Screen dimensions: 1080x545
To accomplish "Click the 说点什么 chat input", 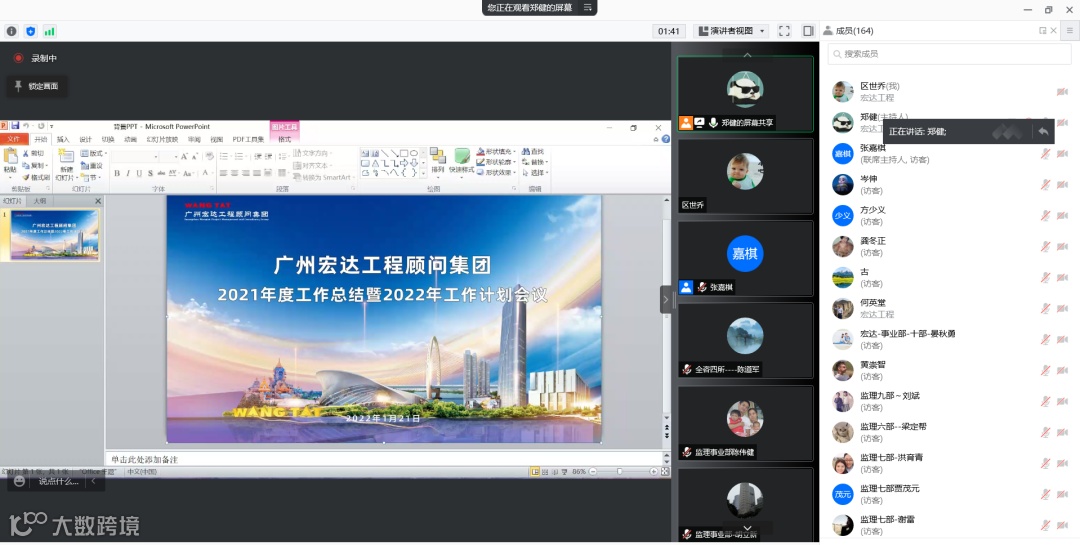I will [59, 481].
